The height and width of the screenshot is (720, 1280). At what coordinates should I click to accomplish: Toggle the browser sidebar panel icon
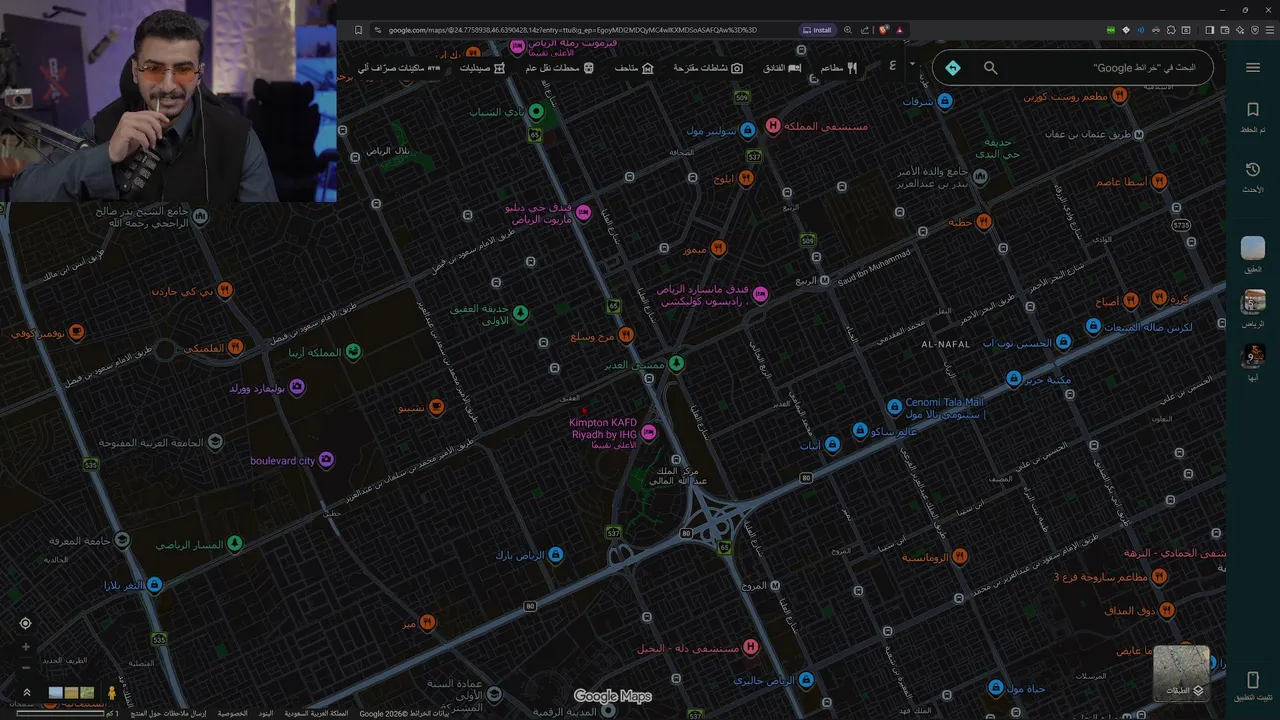(x=1209, y=30)
